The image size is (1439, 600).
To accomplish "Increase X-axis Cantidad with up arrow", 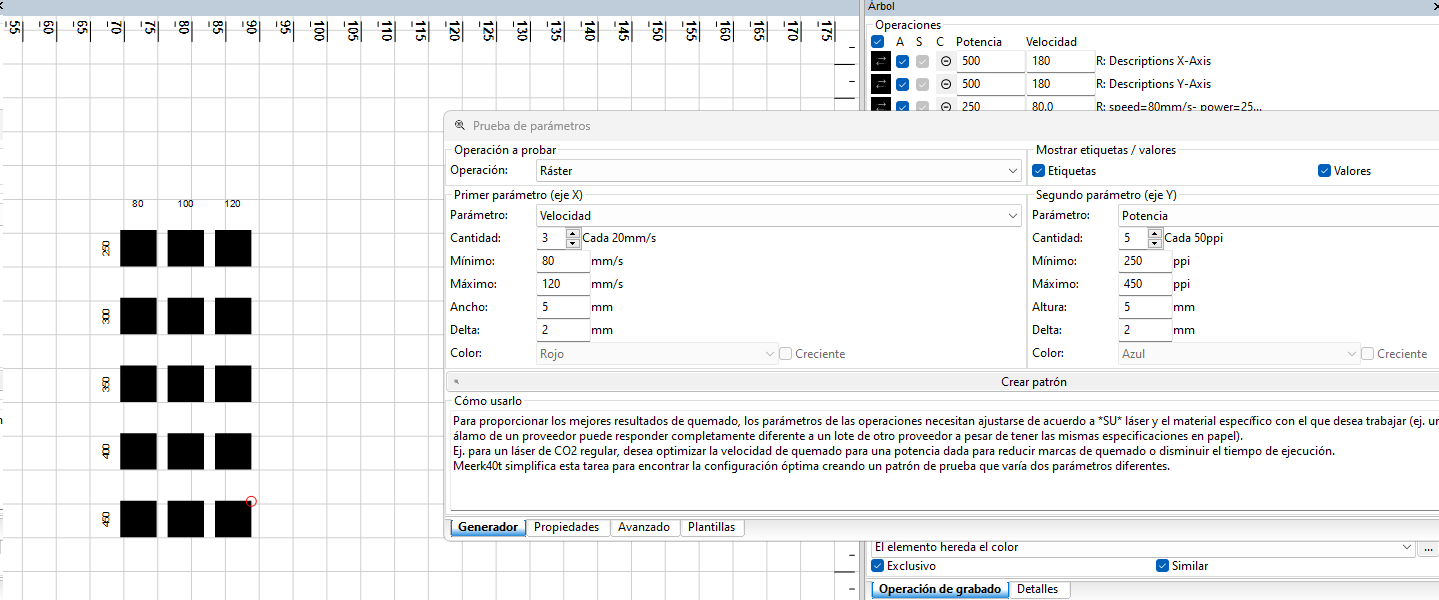I will pos(573,234).
